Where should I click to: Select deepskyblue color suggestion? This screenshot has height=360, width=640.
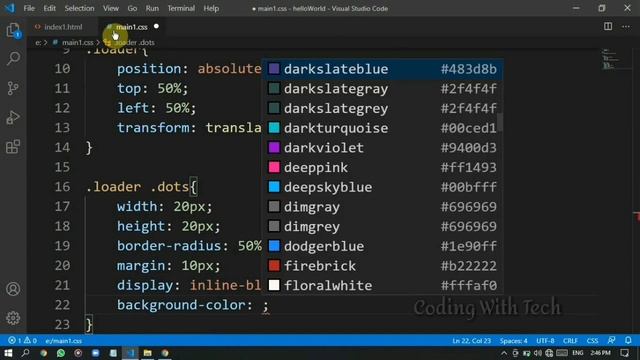click(x=382, y=187)
